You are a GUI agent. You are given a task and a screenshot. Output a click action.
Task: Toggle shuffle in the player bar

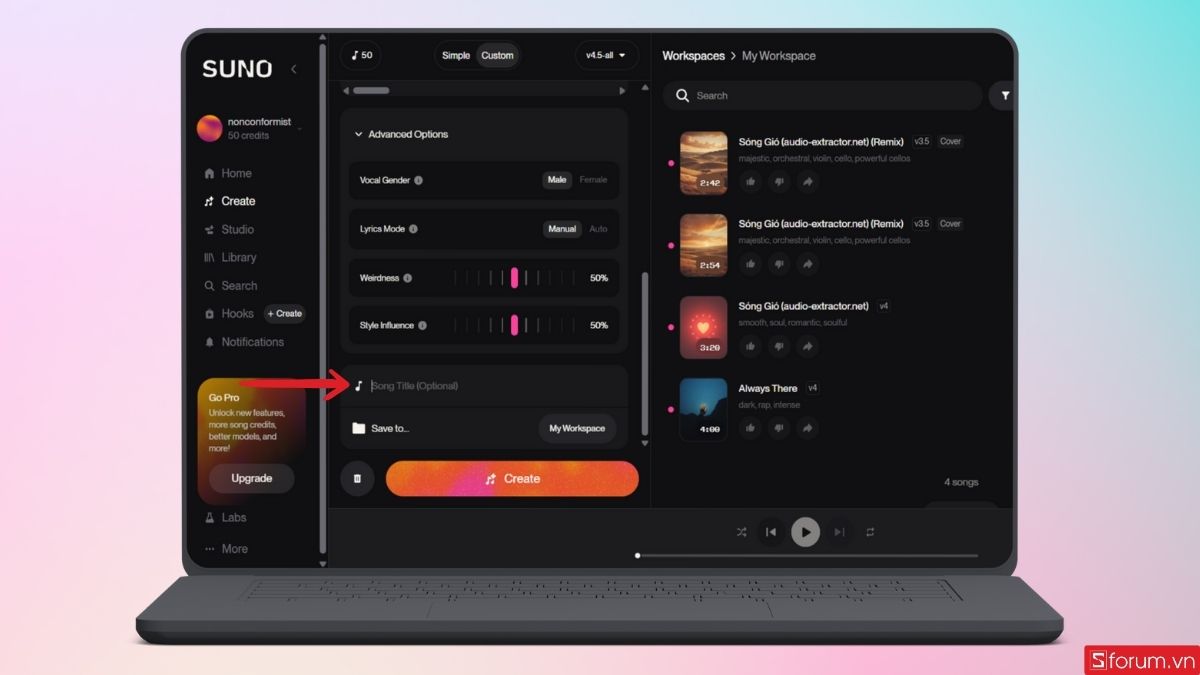tap(741, 532)
